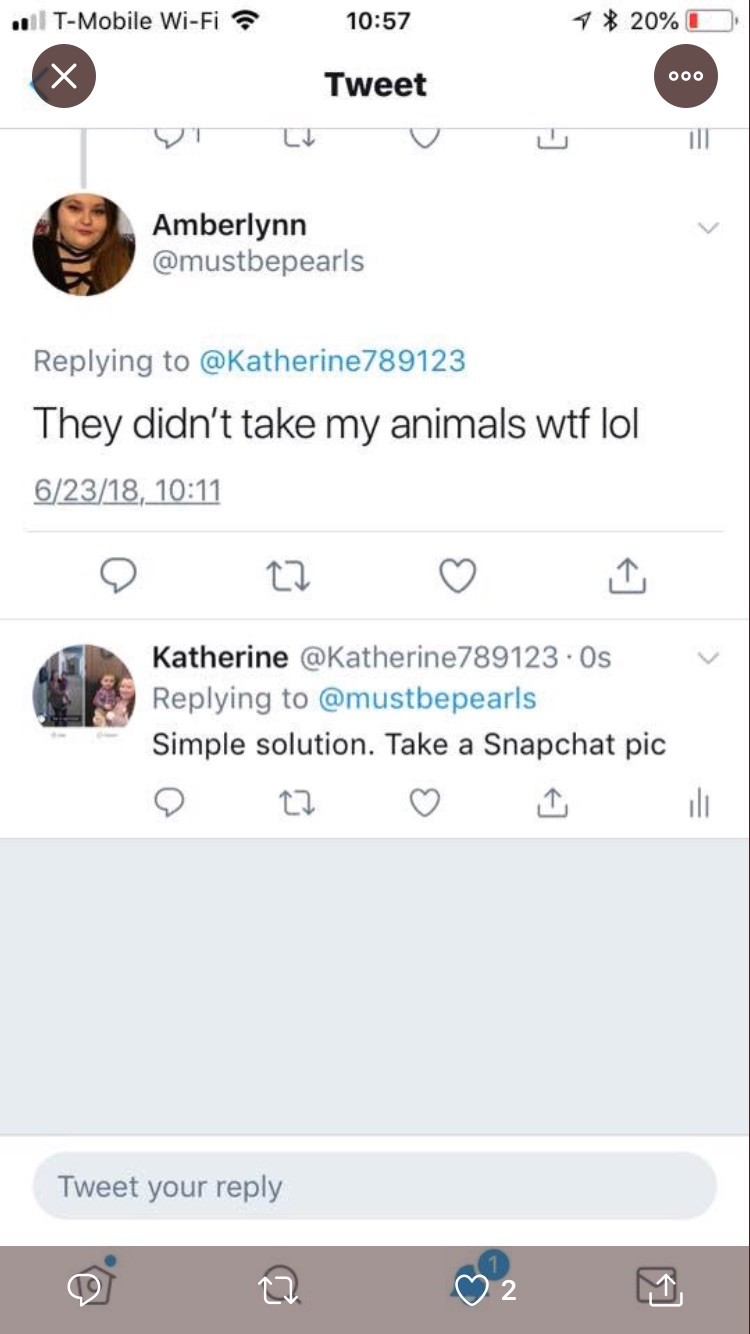This screenshot has width=750, height=1334.
Task: Open Katherine's profile avatar
Action: pos(84,686)
